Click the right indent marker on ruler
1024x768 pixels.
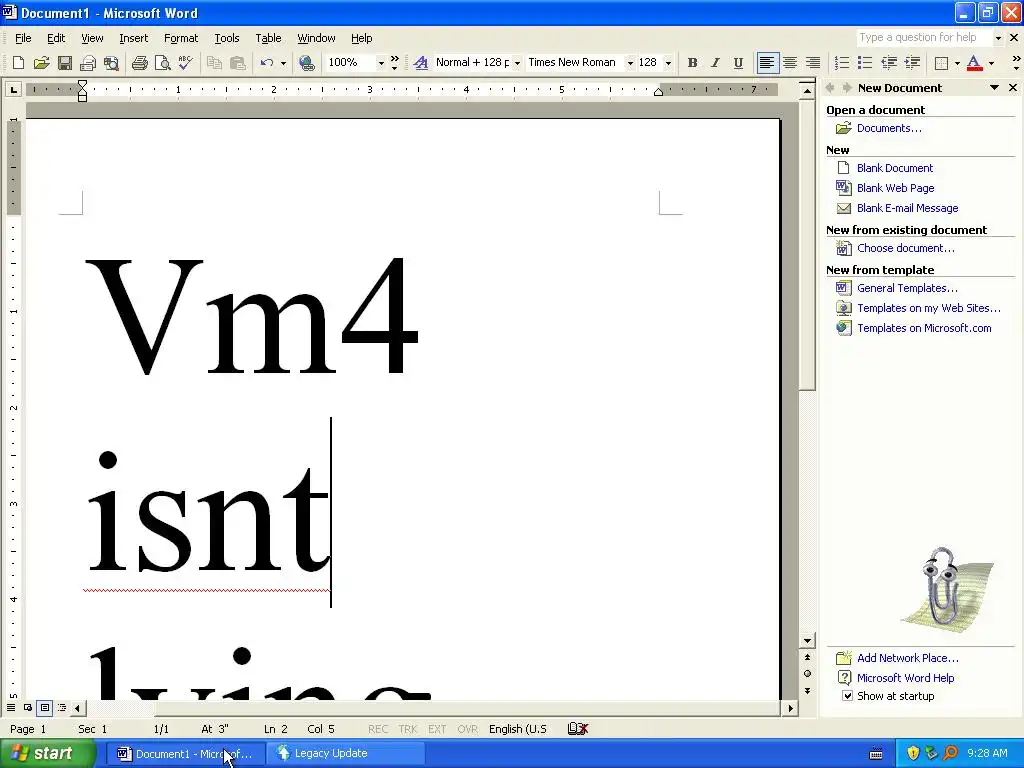pos(658,92)
